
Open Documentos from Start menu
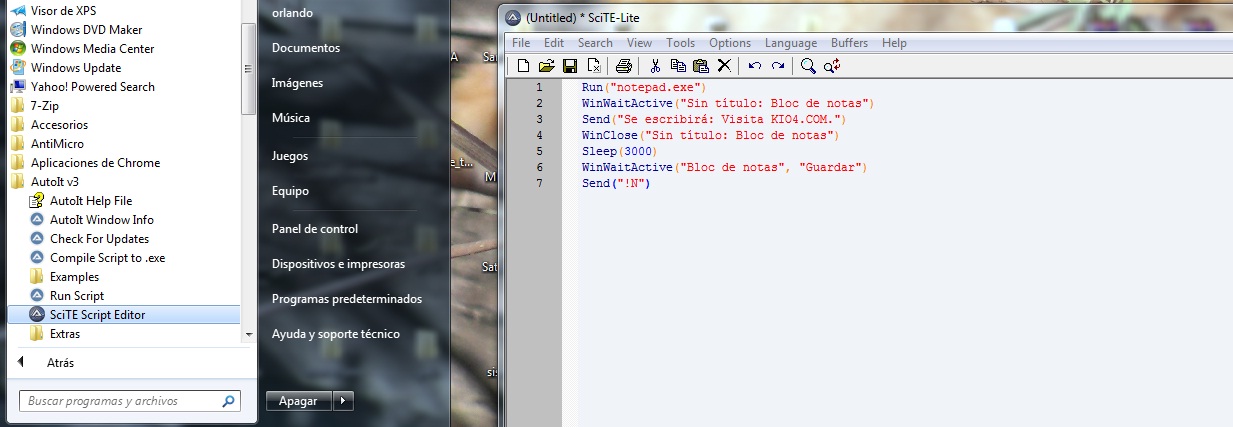[x=306, y=48]
